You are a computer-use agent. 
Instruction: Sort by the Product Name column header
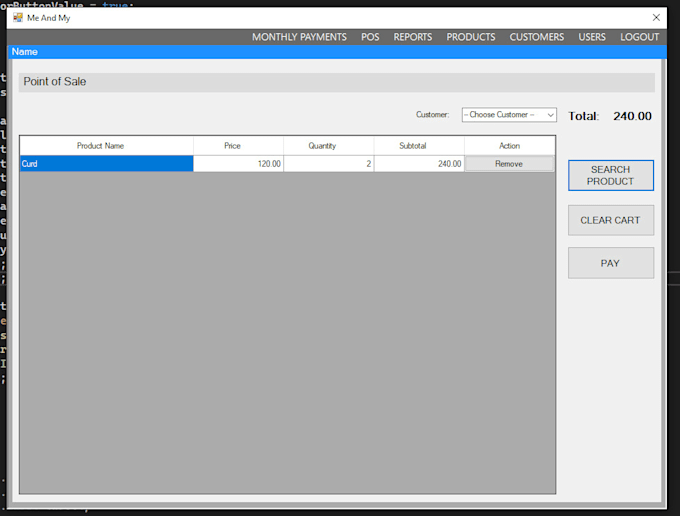107,146
